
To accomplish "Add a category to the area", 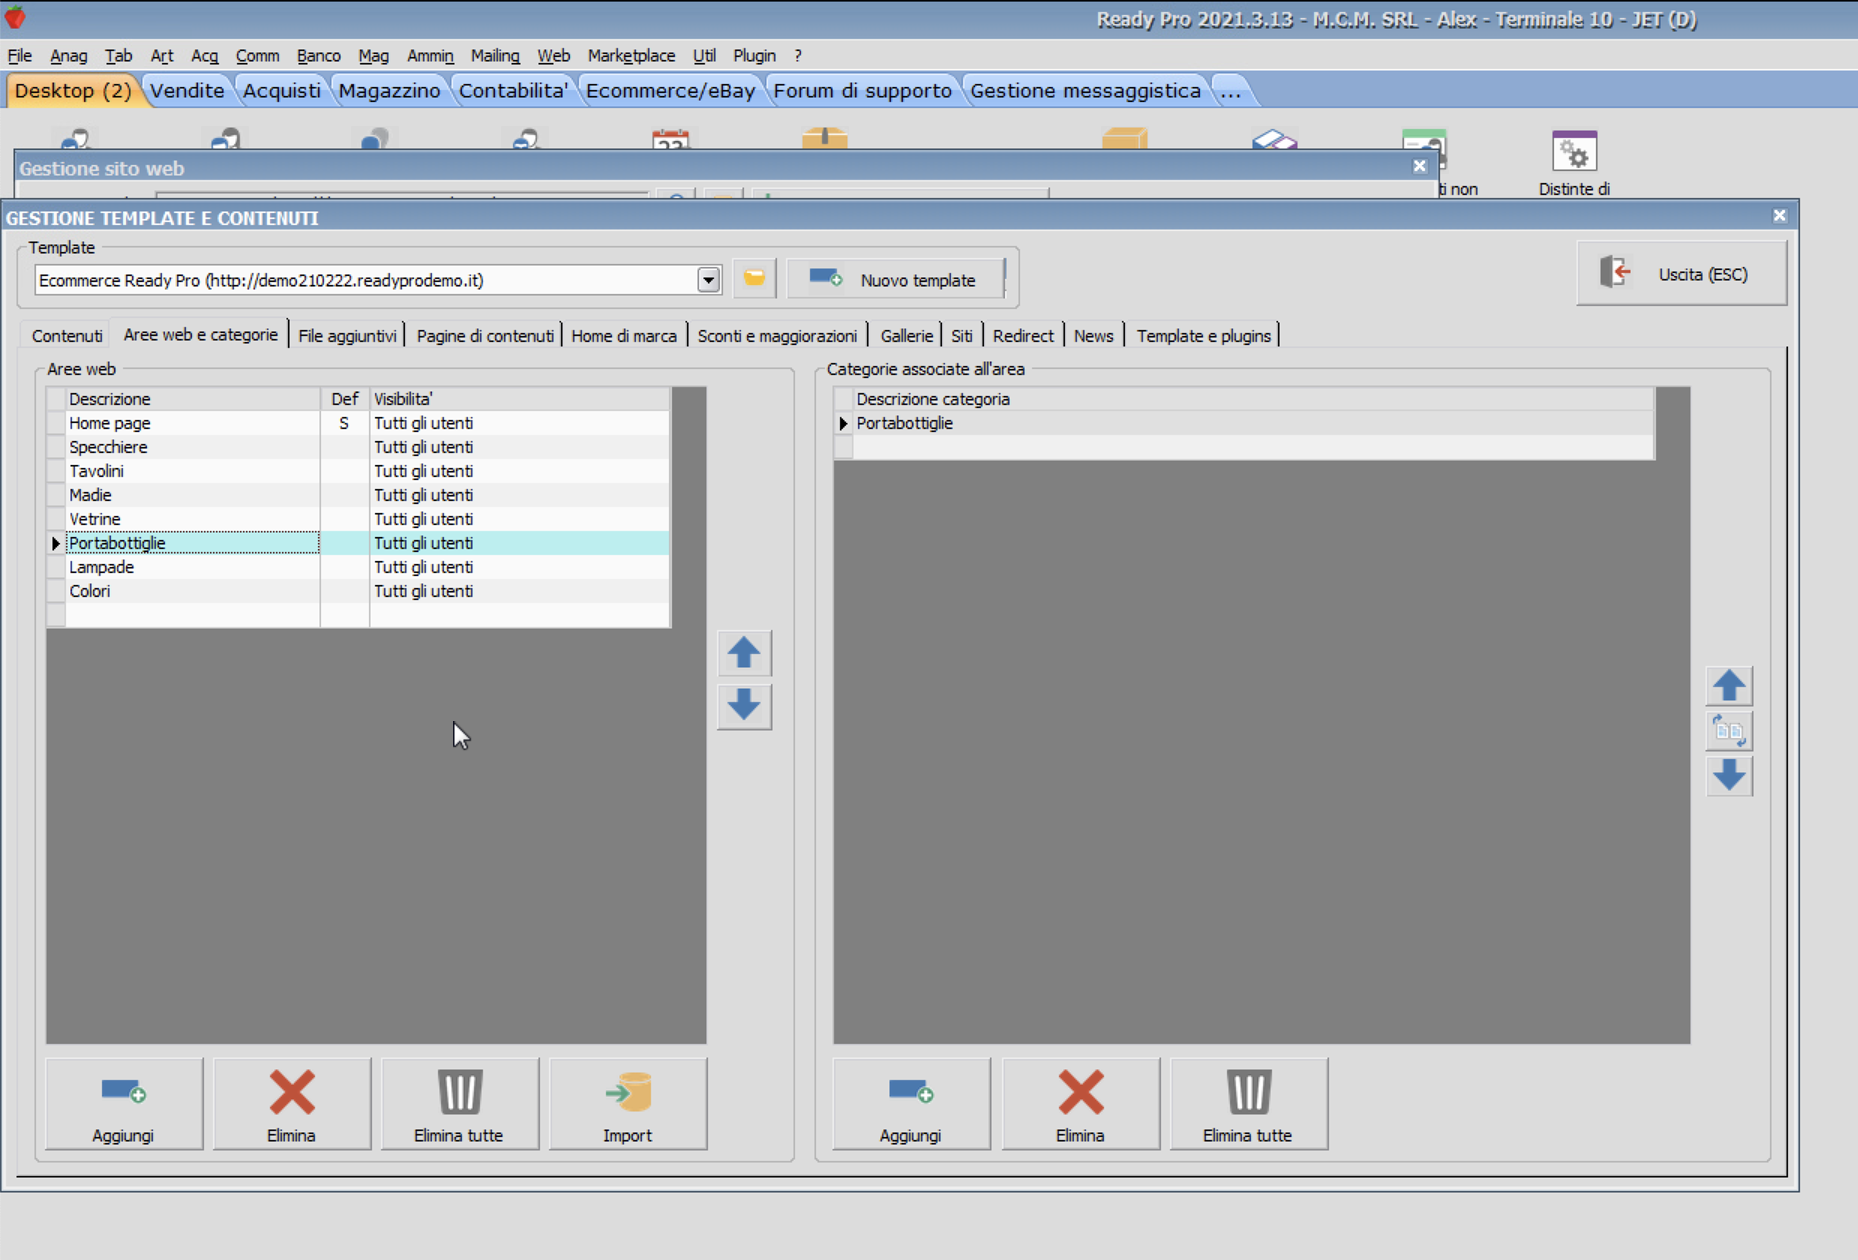I will click(911, 1104).
